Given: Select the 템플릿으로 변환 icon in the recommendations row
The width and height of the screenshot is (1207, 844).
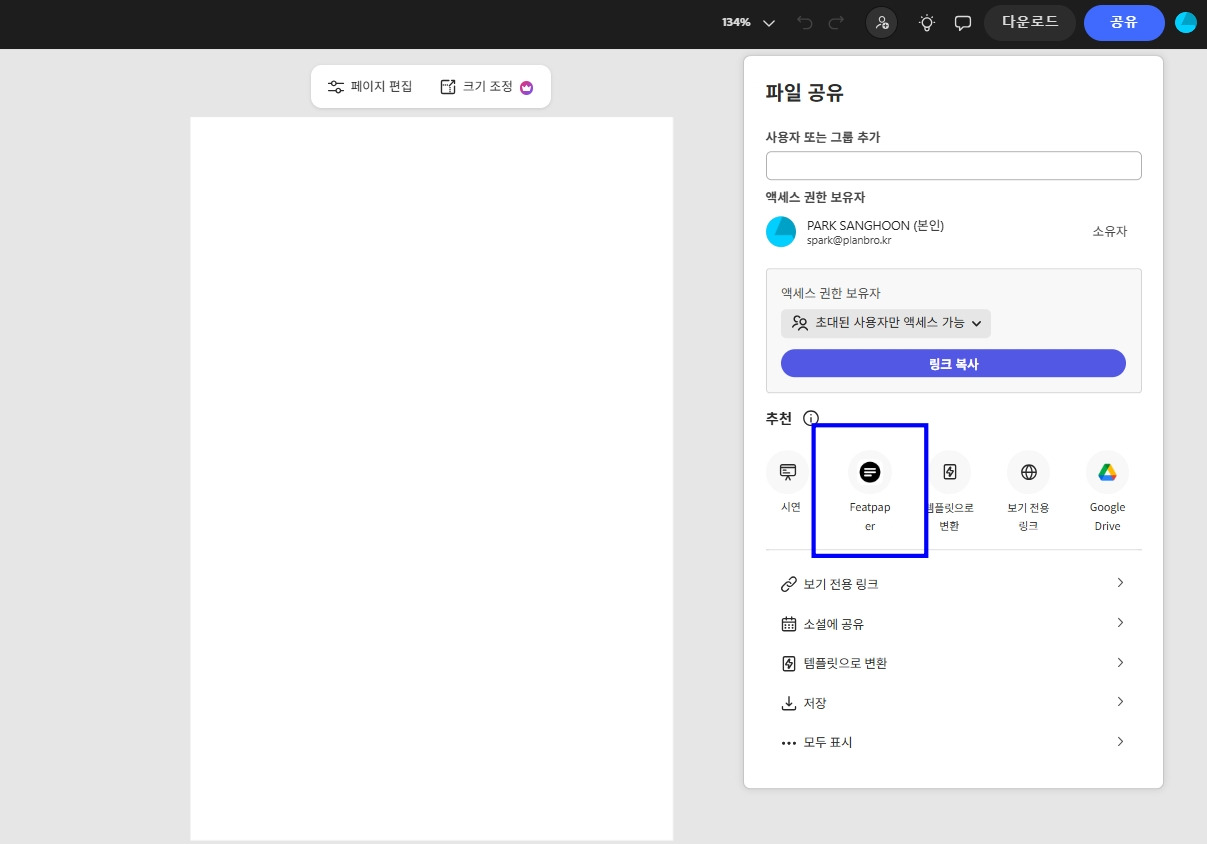Looking at the screenshot, I should [948, 472].
